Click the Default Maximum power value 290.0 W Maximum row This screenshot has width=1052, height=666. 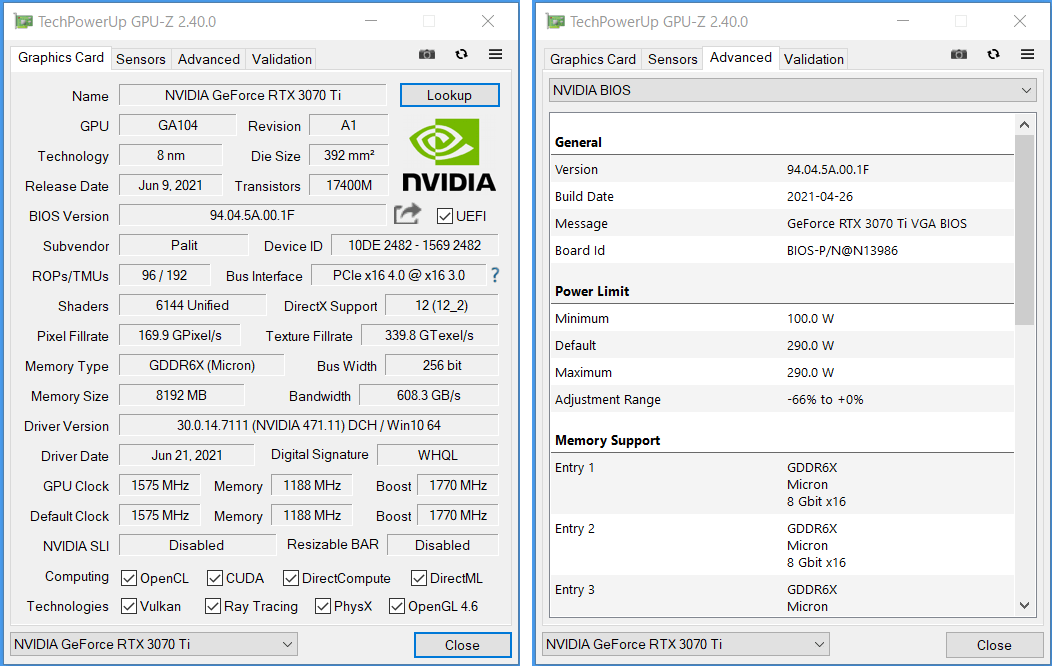(x=782, y=373)
